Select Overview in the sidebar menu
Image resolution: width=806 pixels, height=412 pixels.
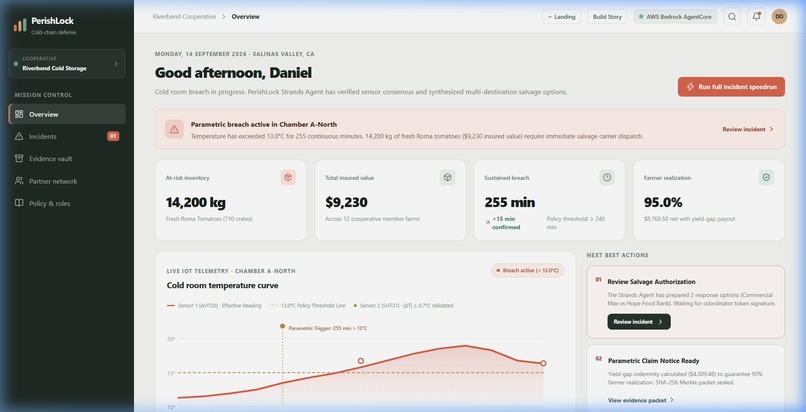point(67,114)
